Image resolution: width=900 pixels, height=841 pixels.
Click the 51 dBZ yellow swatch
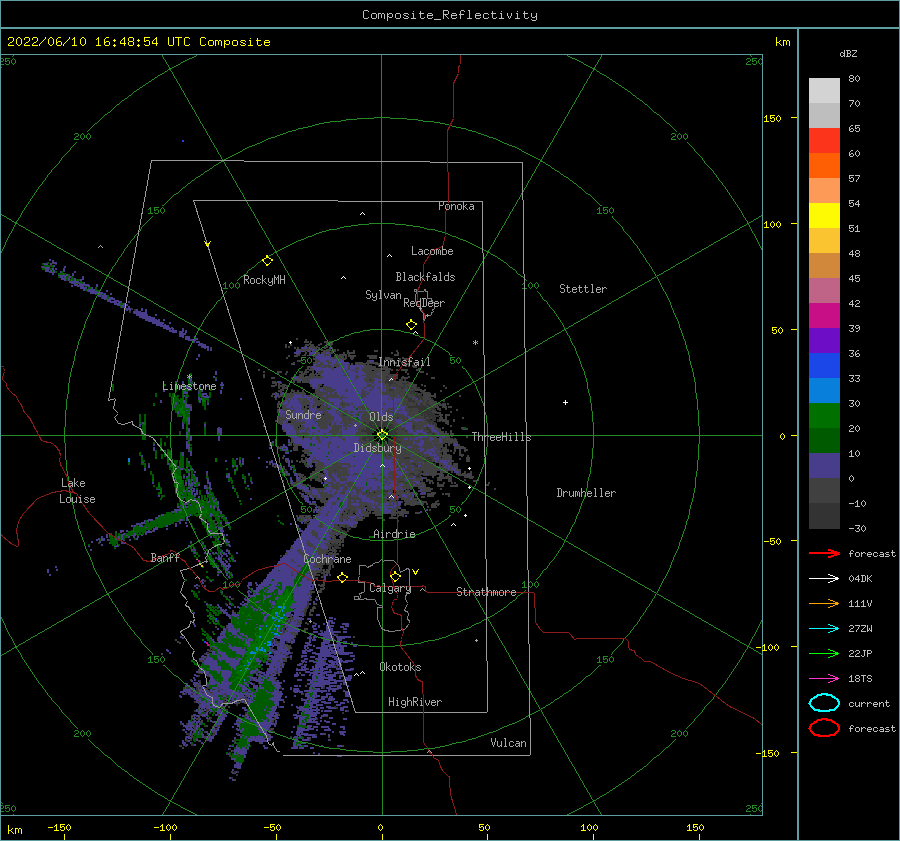(x=824, y=215)
